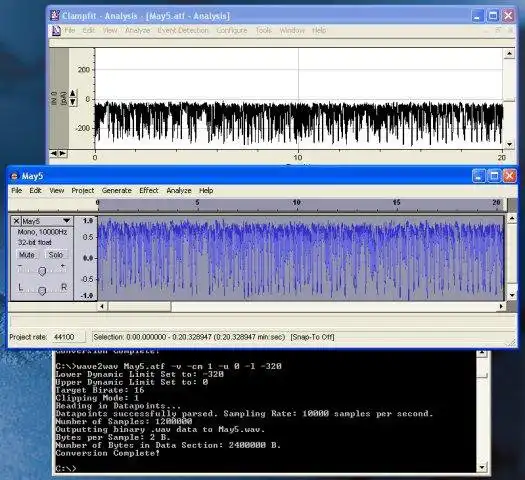The image size is (525, 480).
Task: Open Analyze menu in May5 window
Action: [179, 190]
